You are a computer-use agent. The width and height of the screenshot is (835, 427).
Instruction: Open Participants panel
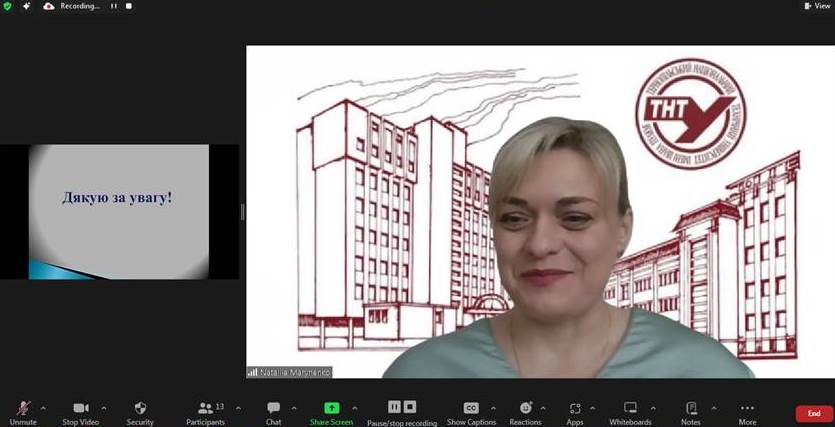click(x=206, y=413)
